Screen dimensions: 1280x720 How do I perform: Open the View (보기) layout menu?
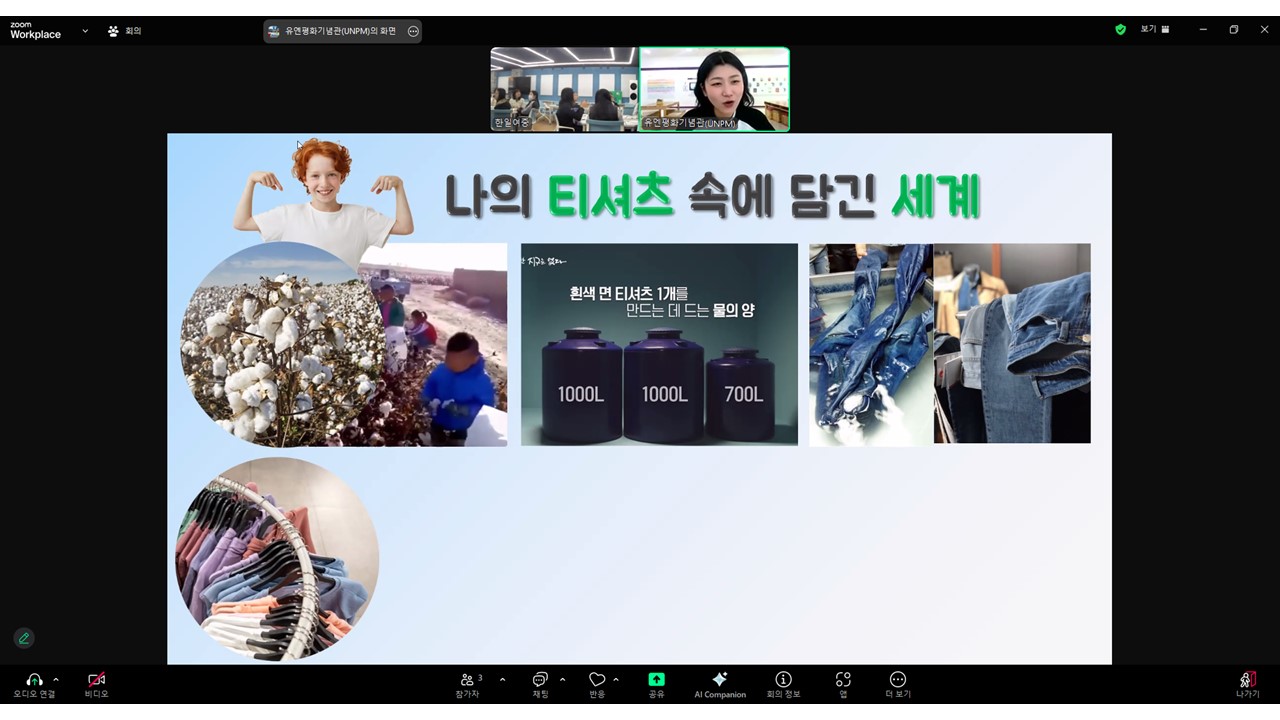point(1155,30)
